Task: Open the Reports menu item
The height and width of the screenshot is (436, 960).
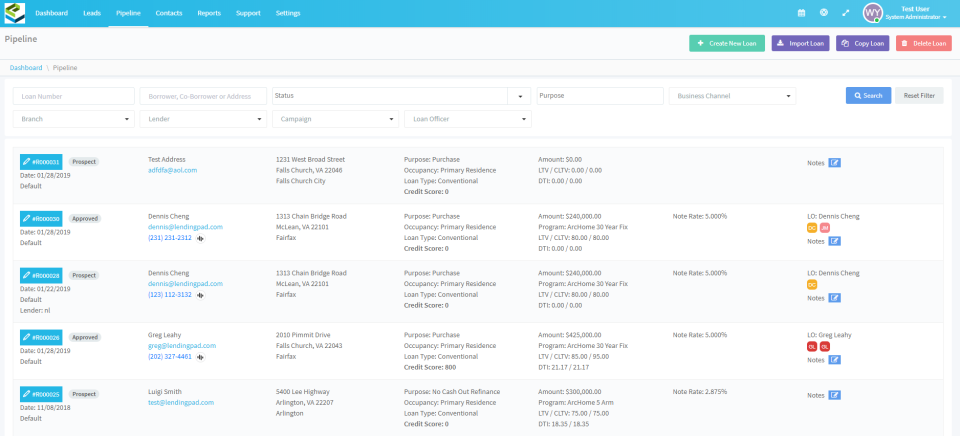Action: (x=209, y=13)
